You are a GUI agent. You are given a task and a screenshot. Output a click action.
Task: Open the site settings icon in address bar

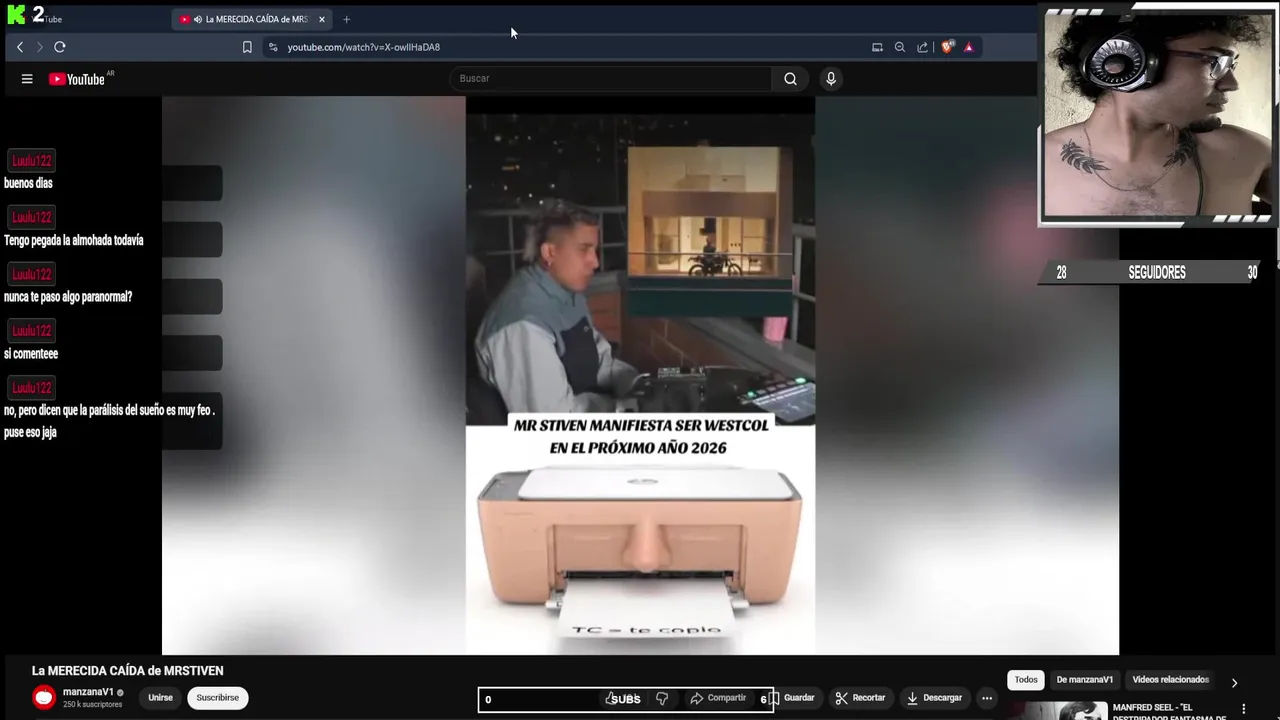coord(273,47)
